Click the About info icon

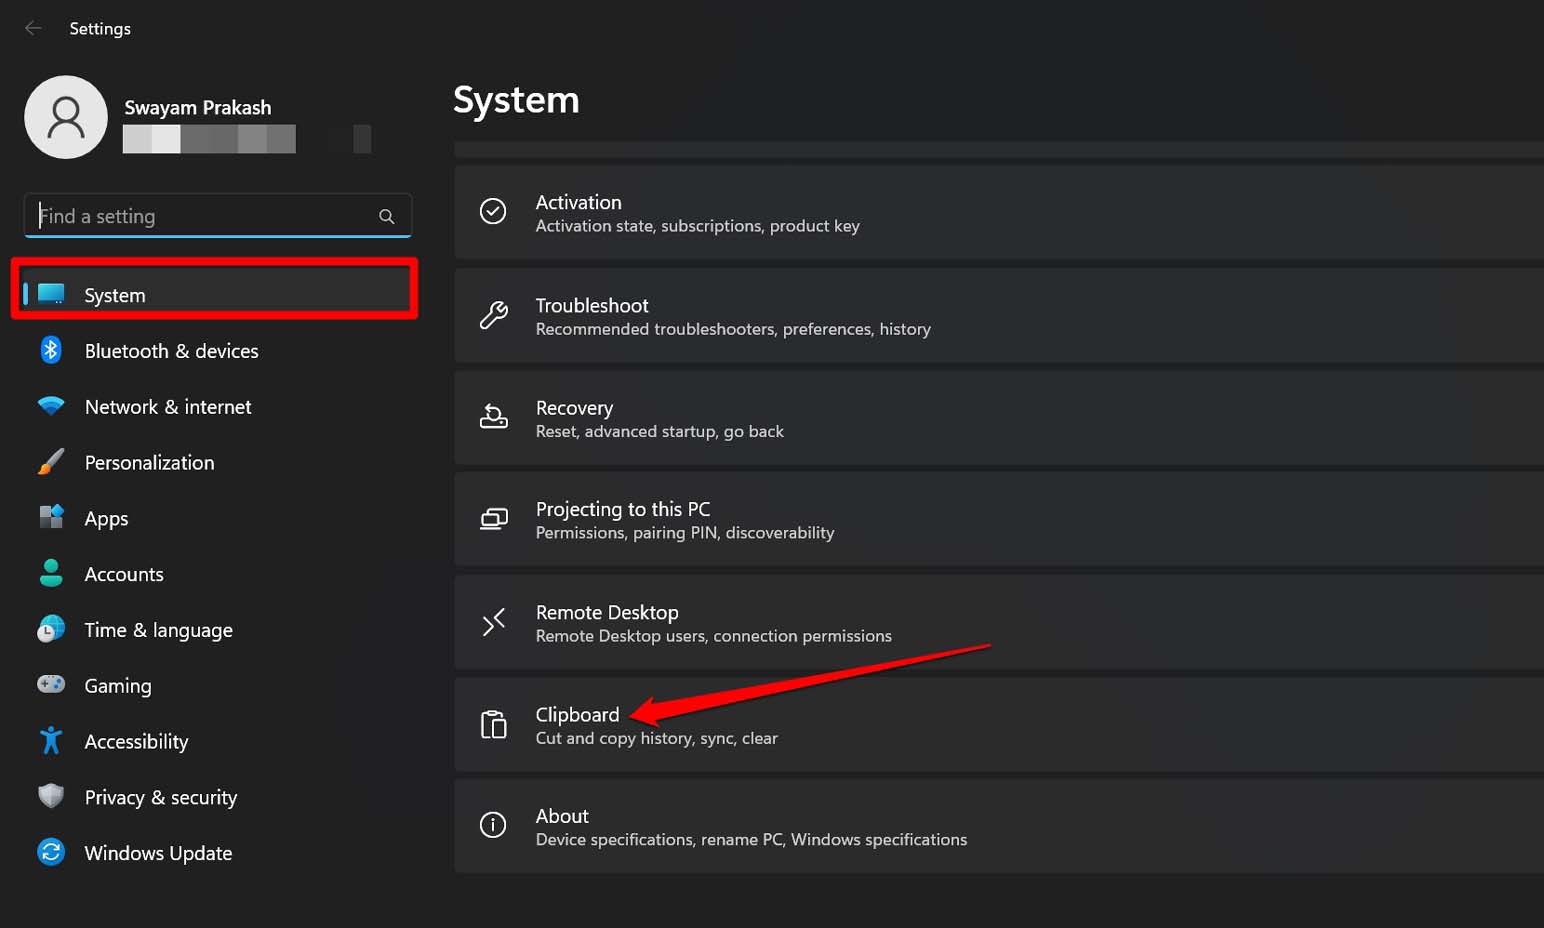point(493,825)
